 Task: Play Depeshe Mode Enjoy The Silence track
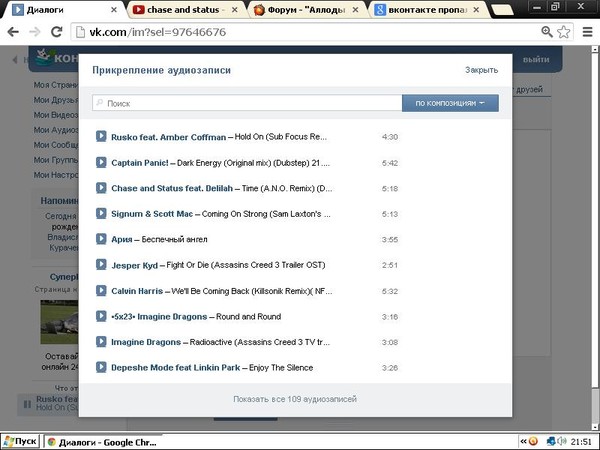[x=101, y=367]
